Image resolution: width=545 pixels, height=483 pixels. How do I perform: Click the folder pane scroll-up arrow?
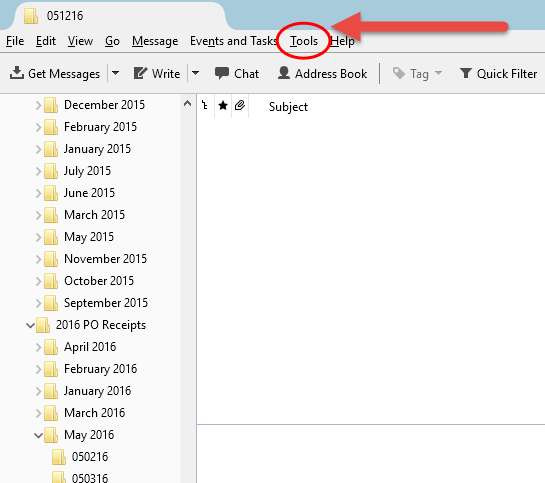pyautogui.click(x=187, y=104)
